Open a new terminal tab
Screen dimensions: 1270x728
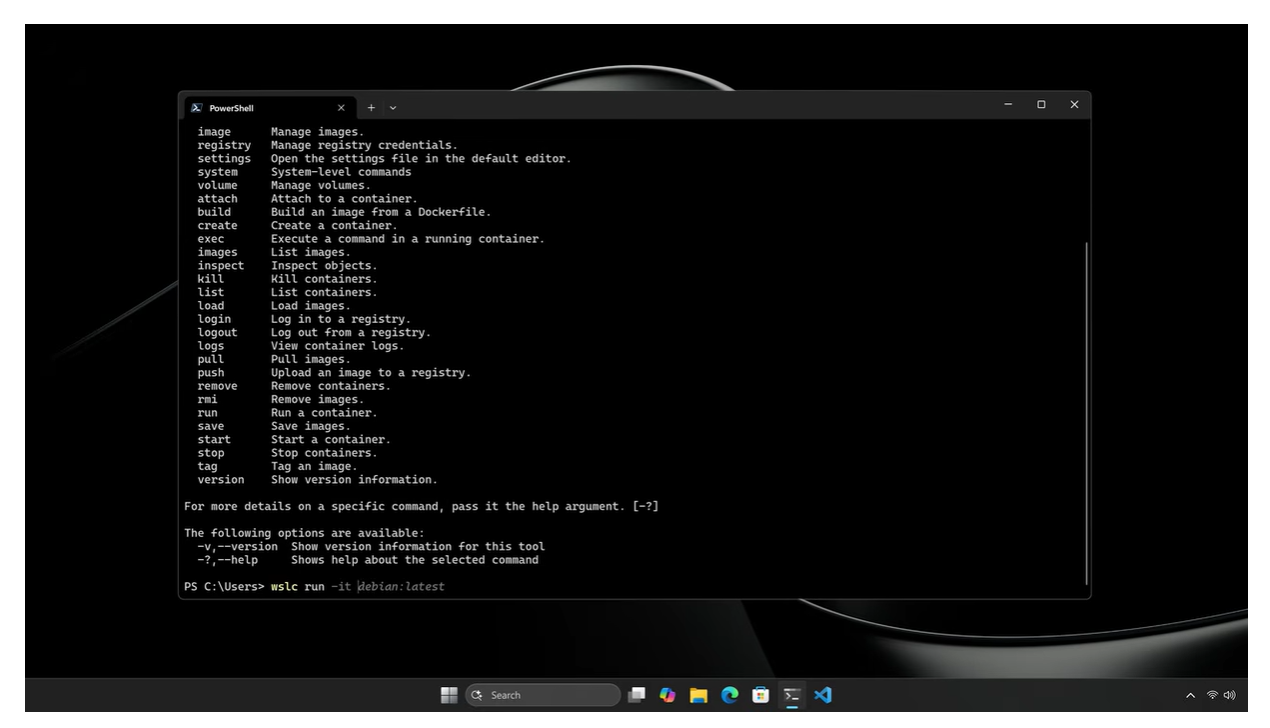point(371,107)
